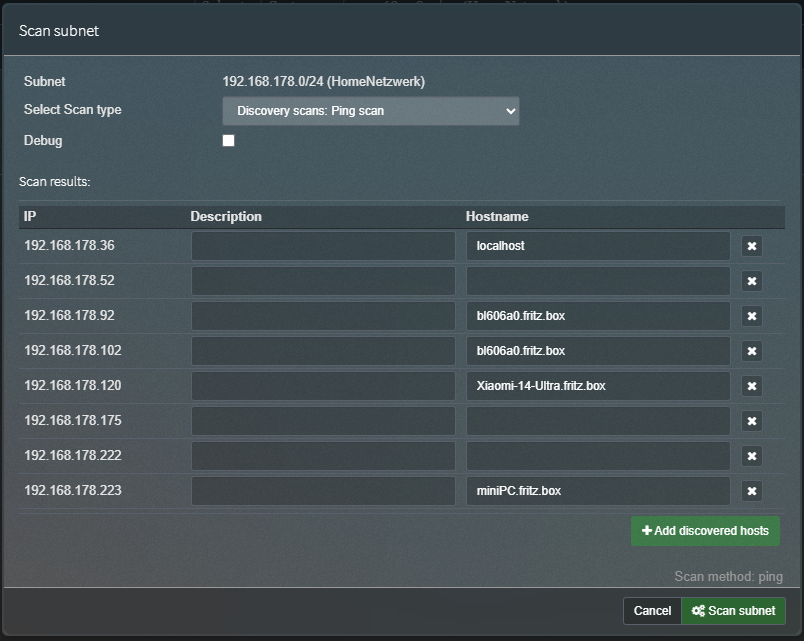Screen dimensions: 804x641
Task: Remove host 192.168.178.102 with its X icon
Action: pos(752,351)
